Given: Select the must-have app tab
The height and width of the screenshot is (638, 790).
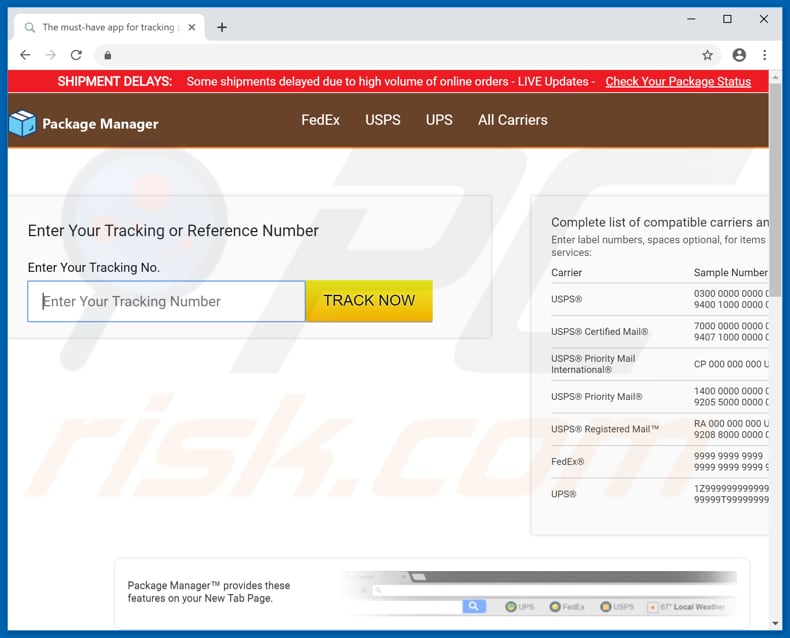Looking at the screenshot, I should [109, 27].
